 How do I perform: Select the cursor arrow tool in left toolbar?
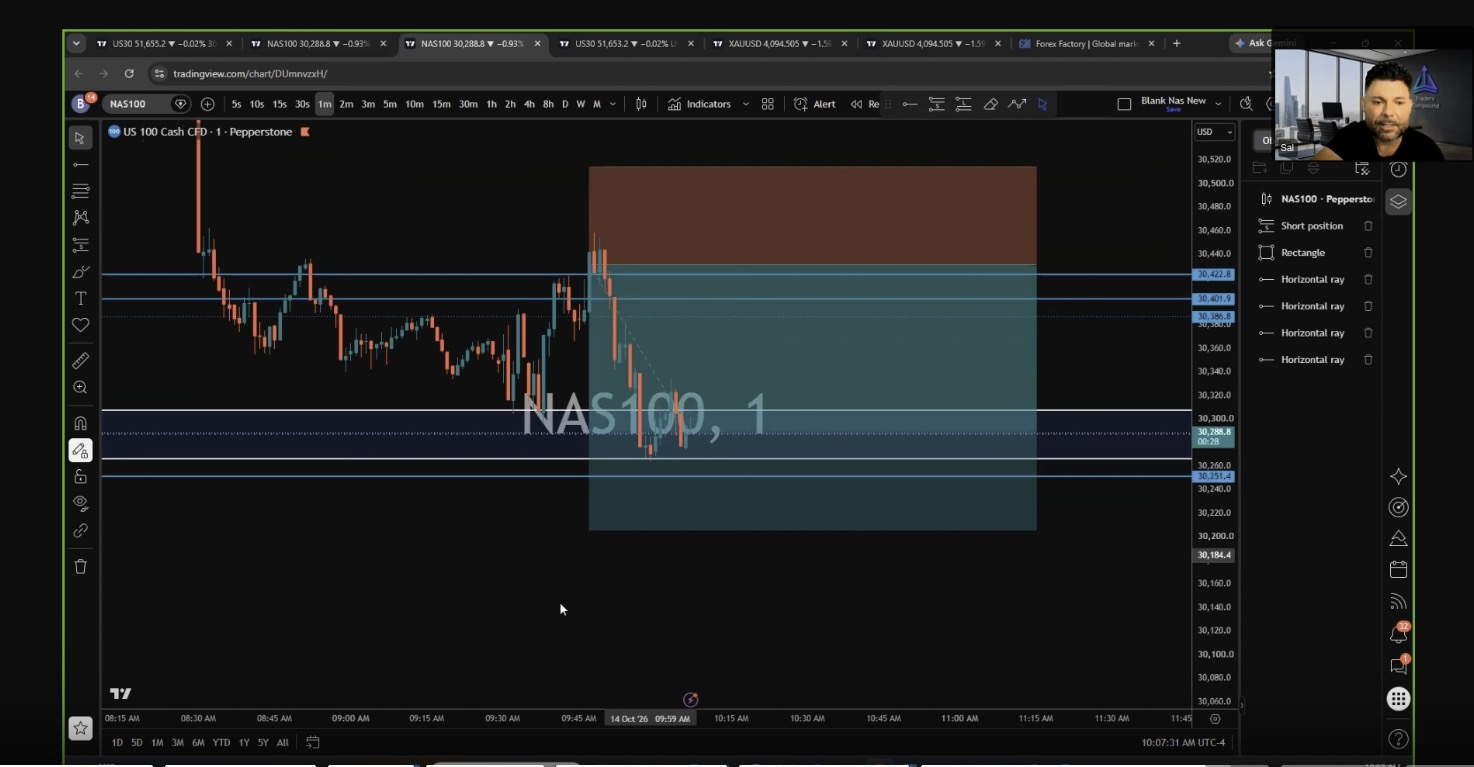(80, 137)
